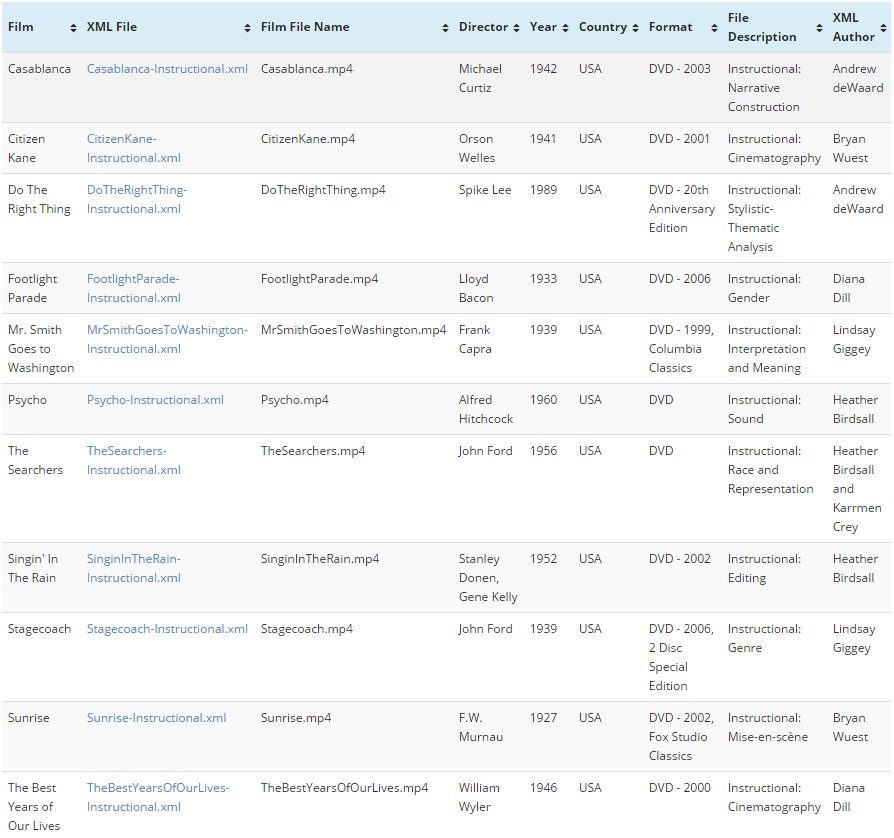Sort the Format column via arrow icon
This screenshot has width=894, height=838.
(714, 28)
